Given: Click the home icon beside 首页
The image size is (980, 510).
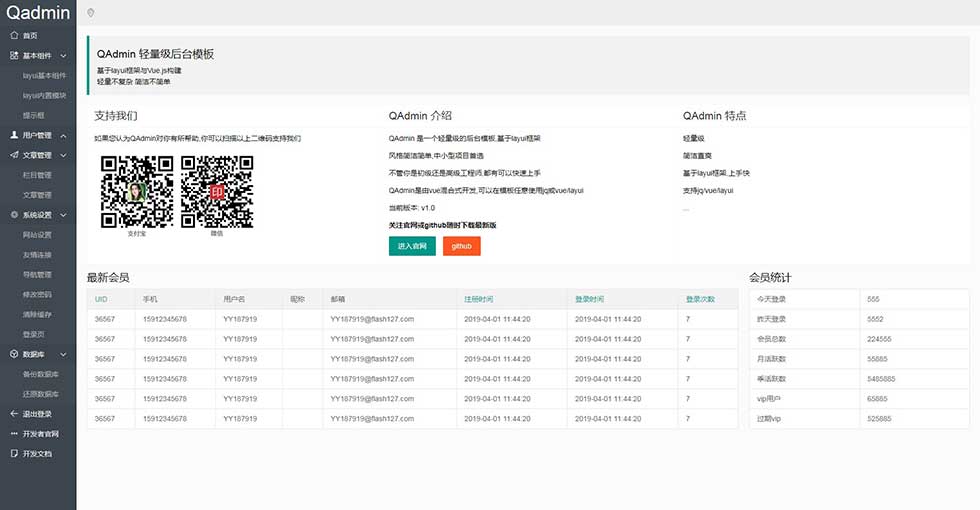Looking at the screenshot, I should pos(14,36).
